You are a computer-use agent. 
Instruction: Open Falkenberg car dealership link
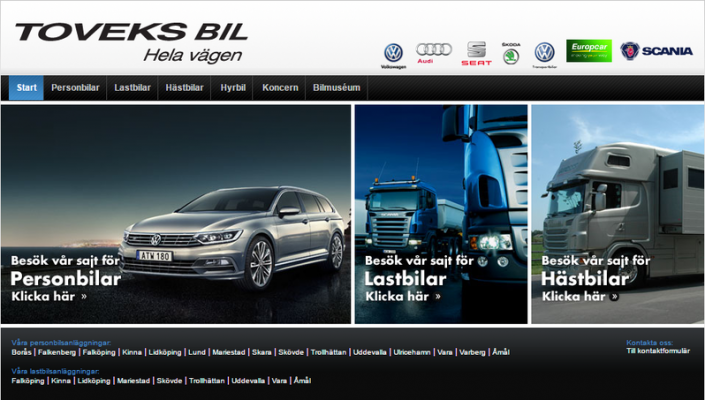(57, 352)
